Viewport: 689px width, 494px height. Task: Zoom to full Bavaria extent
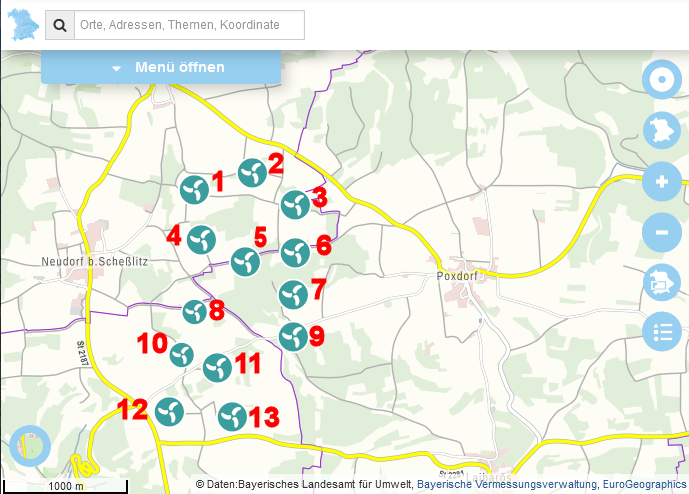point(661,131)
